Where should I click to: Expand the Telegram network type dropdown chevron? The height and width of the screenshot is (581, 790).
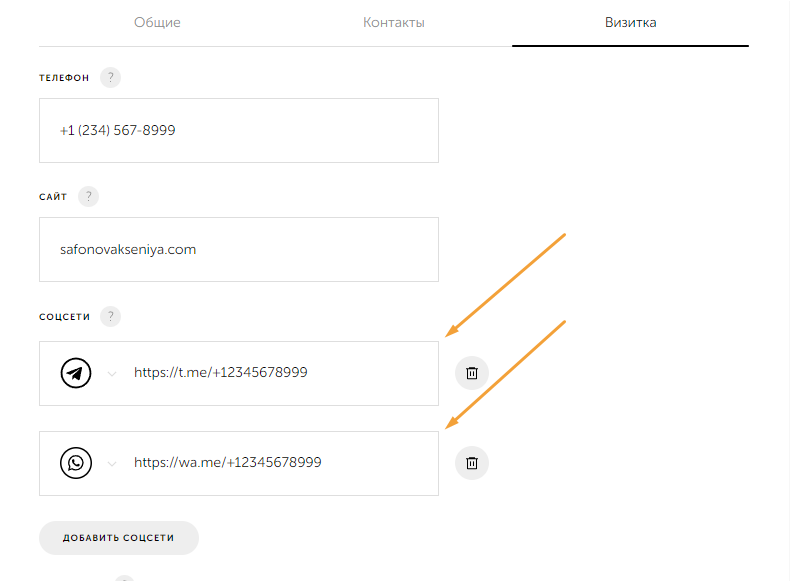pos(112,374)
